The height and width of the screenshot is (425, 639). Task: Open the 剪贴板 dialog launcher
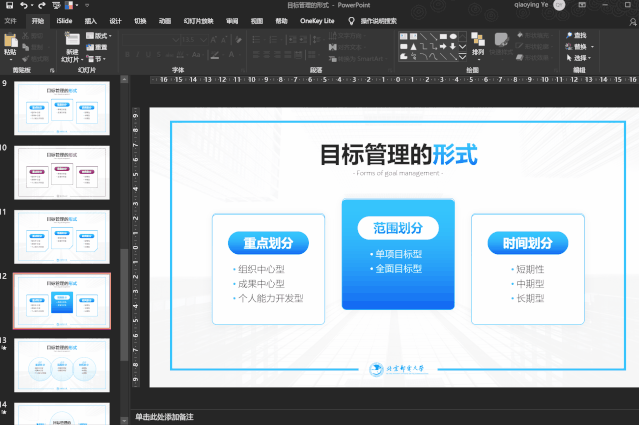tap(52, 70)
